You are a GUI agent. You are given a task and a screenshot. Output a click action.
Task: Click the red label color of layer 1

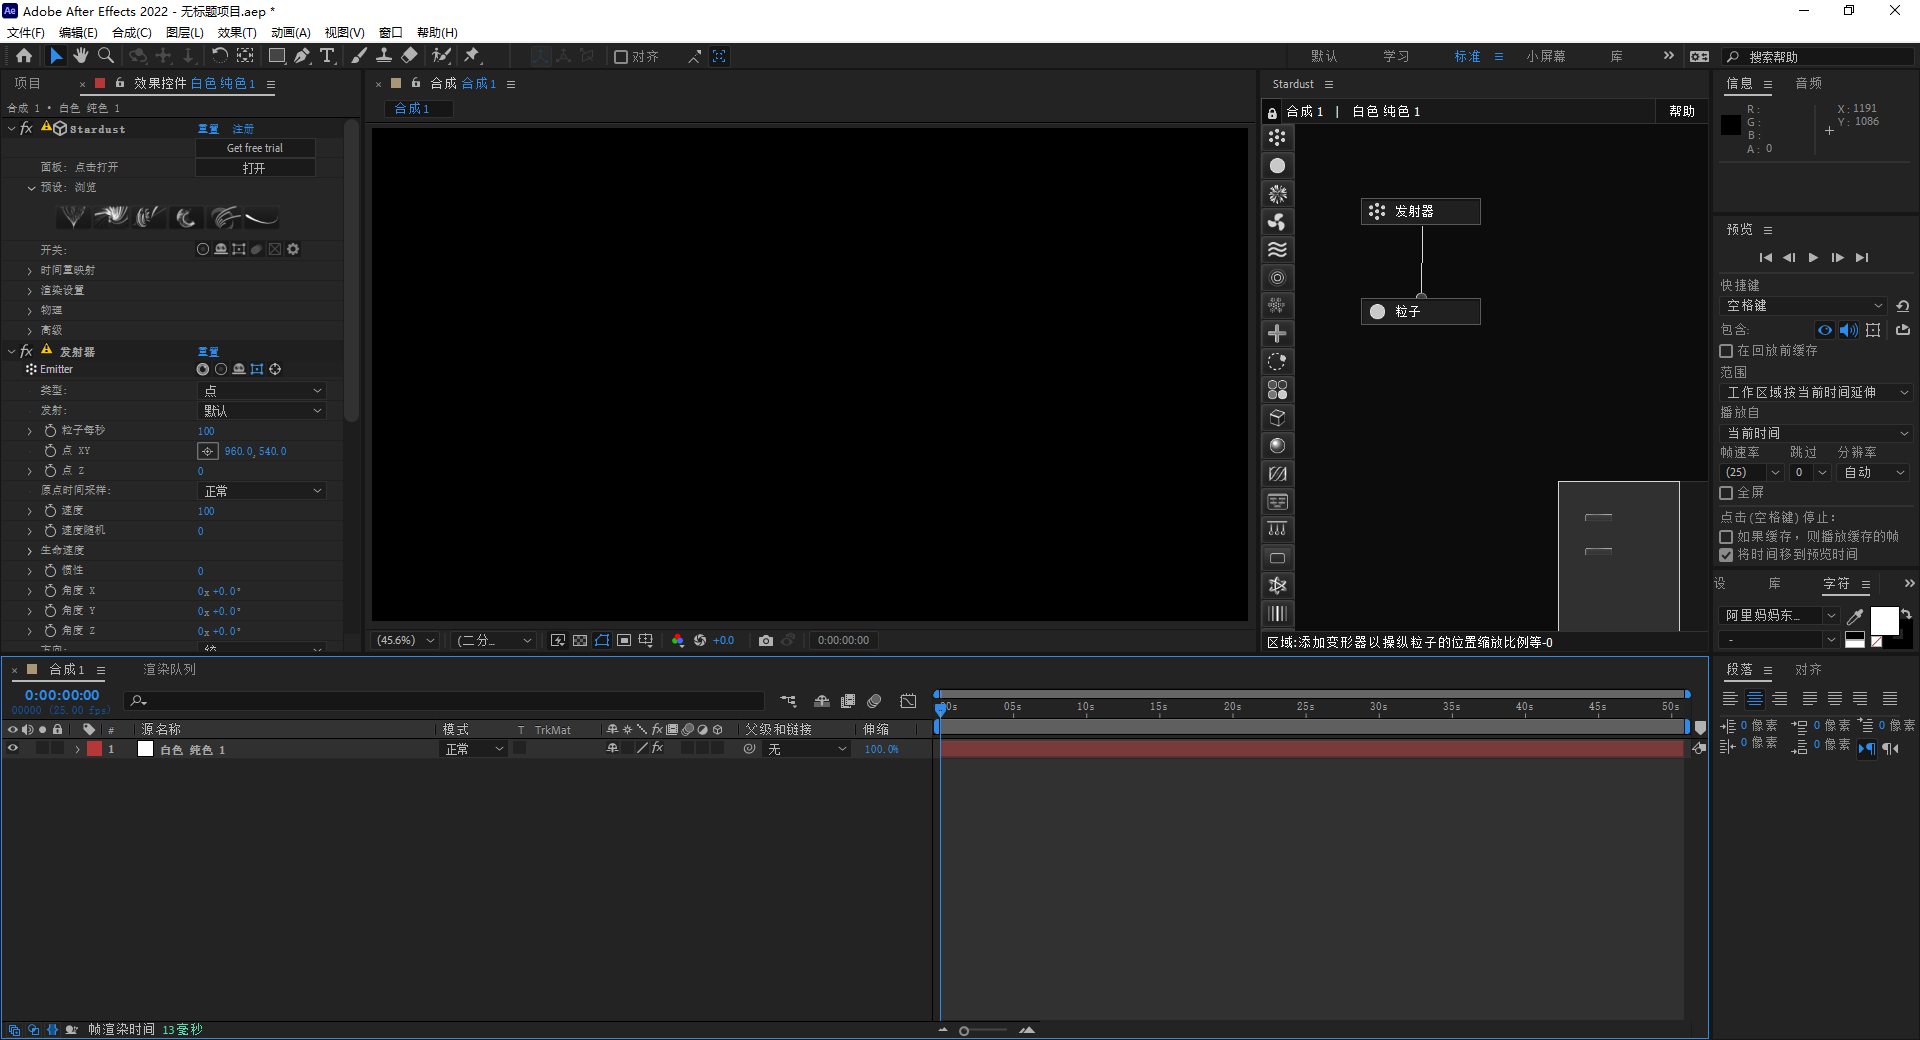click(94, 749)
